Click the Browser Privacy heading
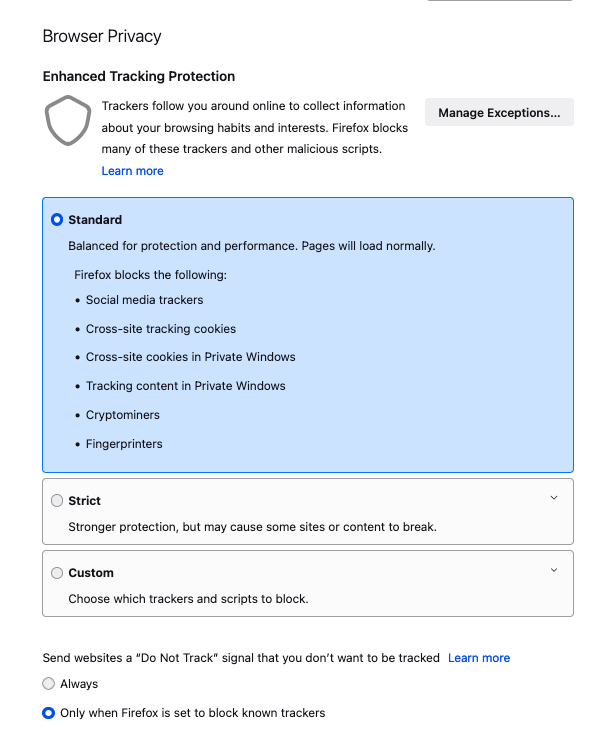This screenshot has height=747, width=616. (x=102, y=37)
